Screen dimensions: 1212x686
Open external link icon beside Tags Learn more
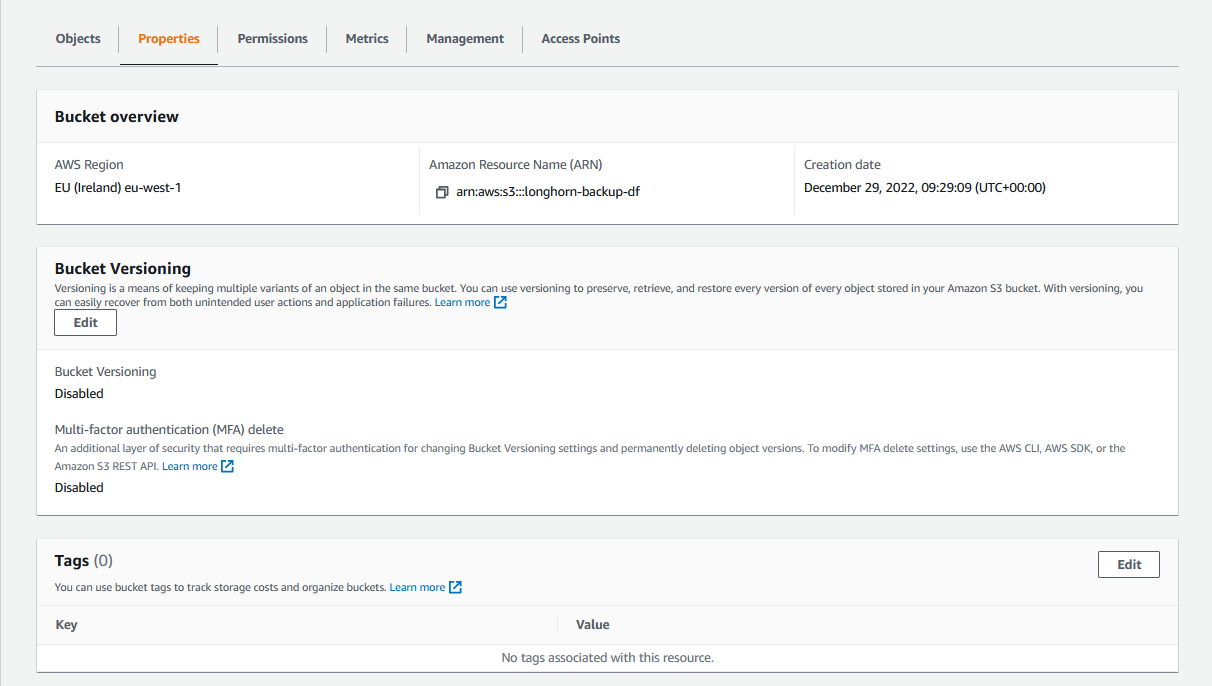455,587
